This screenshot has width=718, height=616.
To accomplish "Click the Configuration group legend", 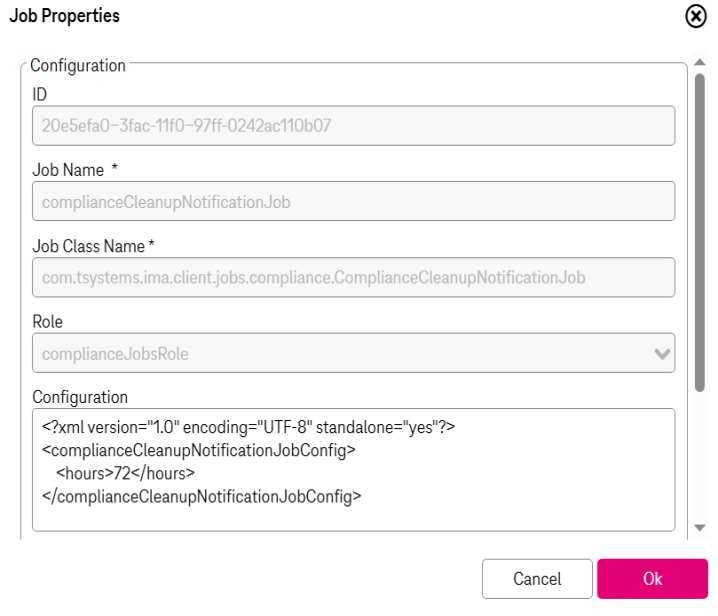I will coord(78,65).
